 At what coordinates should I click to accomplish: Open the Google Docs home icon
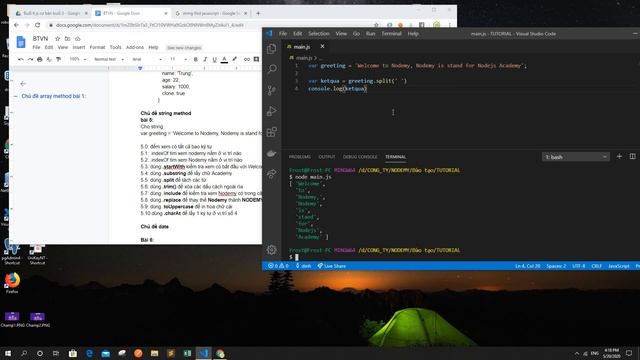21,42
